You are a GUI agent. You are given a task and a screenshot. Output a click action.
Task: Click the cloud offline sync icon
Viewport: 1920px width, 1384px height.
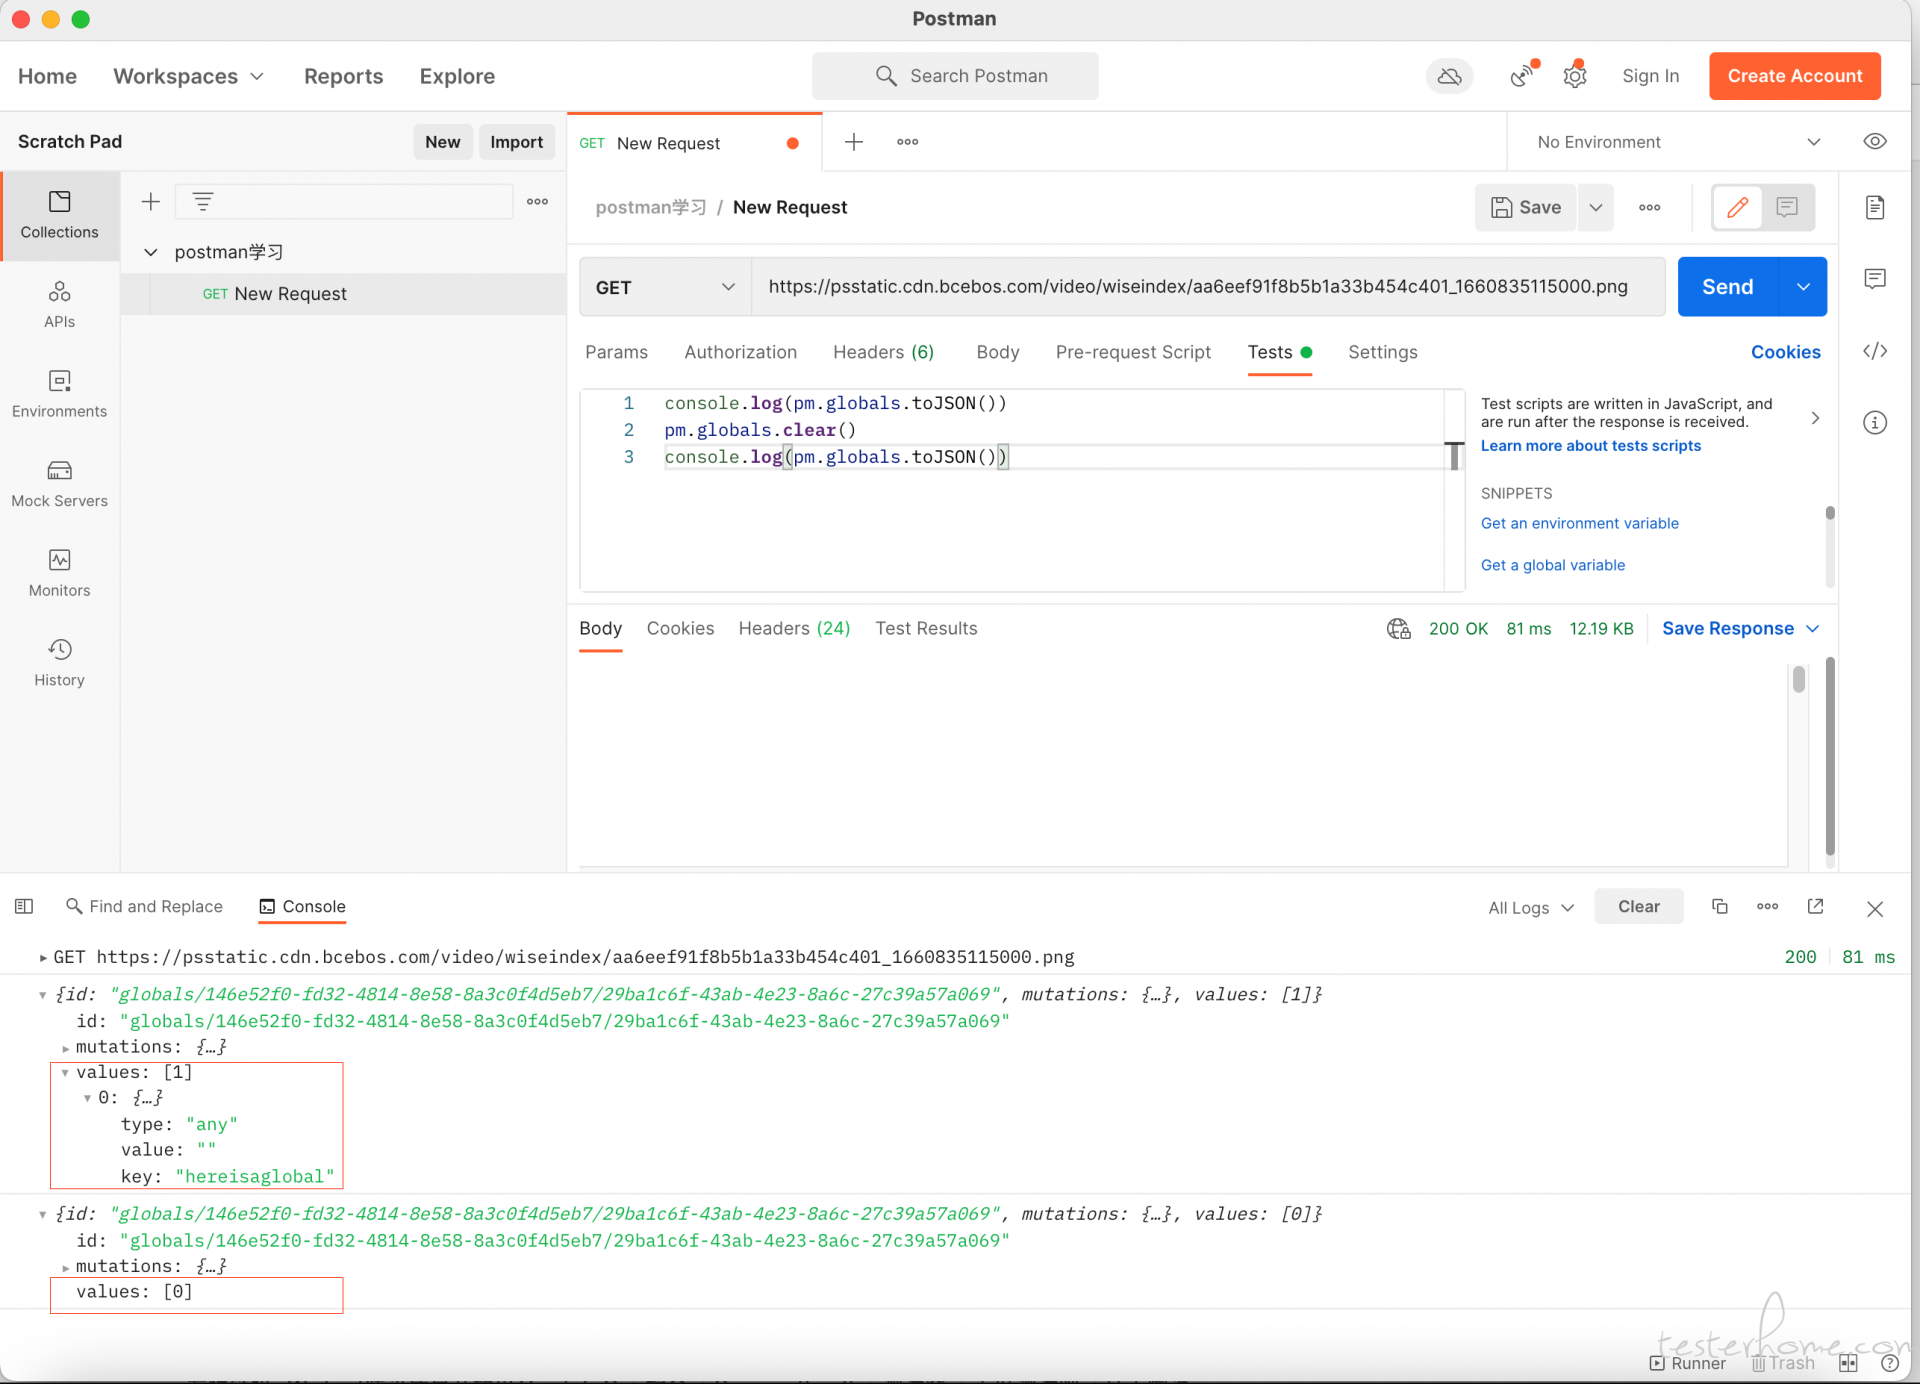tap(1449, 76)
